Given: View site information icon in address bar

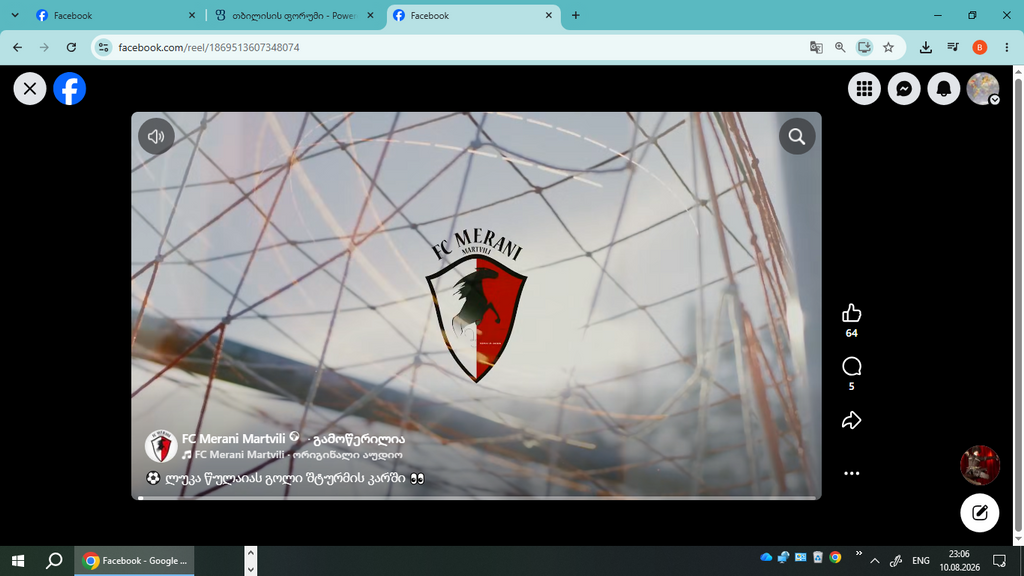Looking at the screenshot, I should pyautogui.click(x=103, y=47).
